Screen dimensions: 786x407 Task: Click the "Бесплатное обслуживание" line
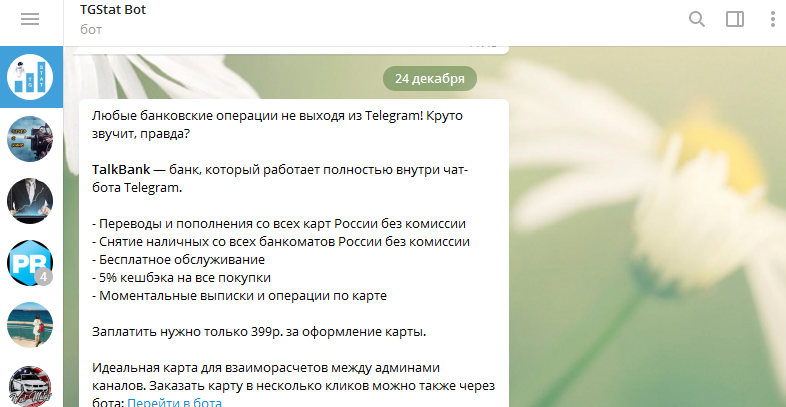coord(178,260)
